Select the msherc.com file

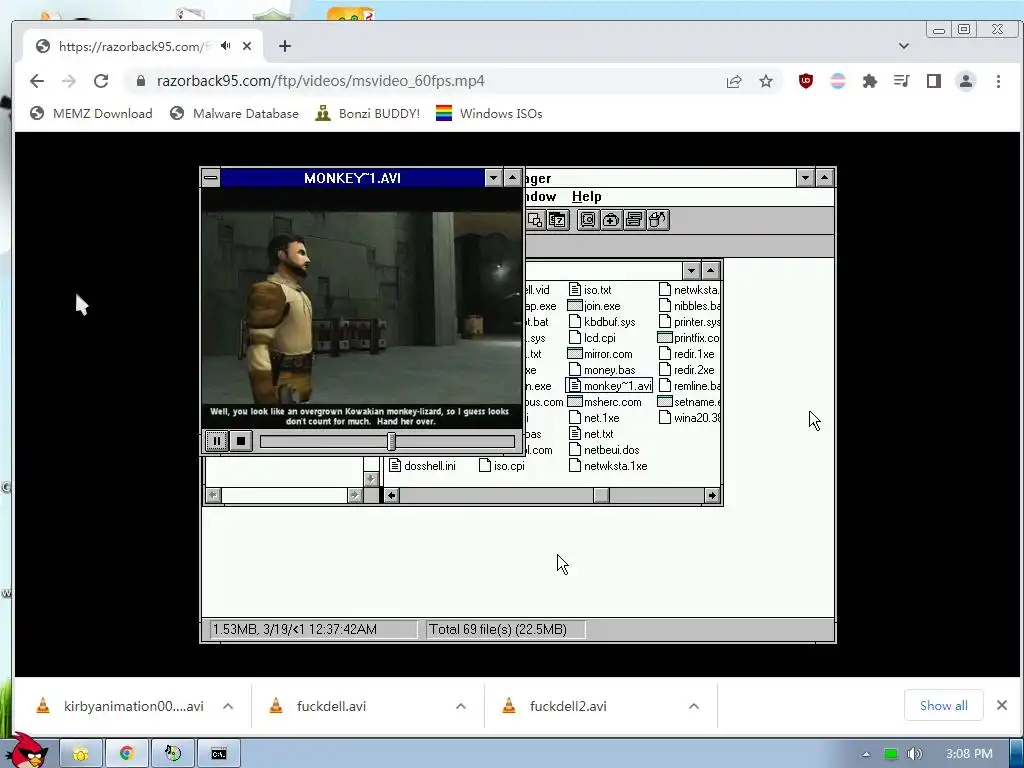click(604, 402)
